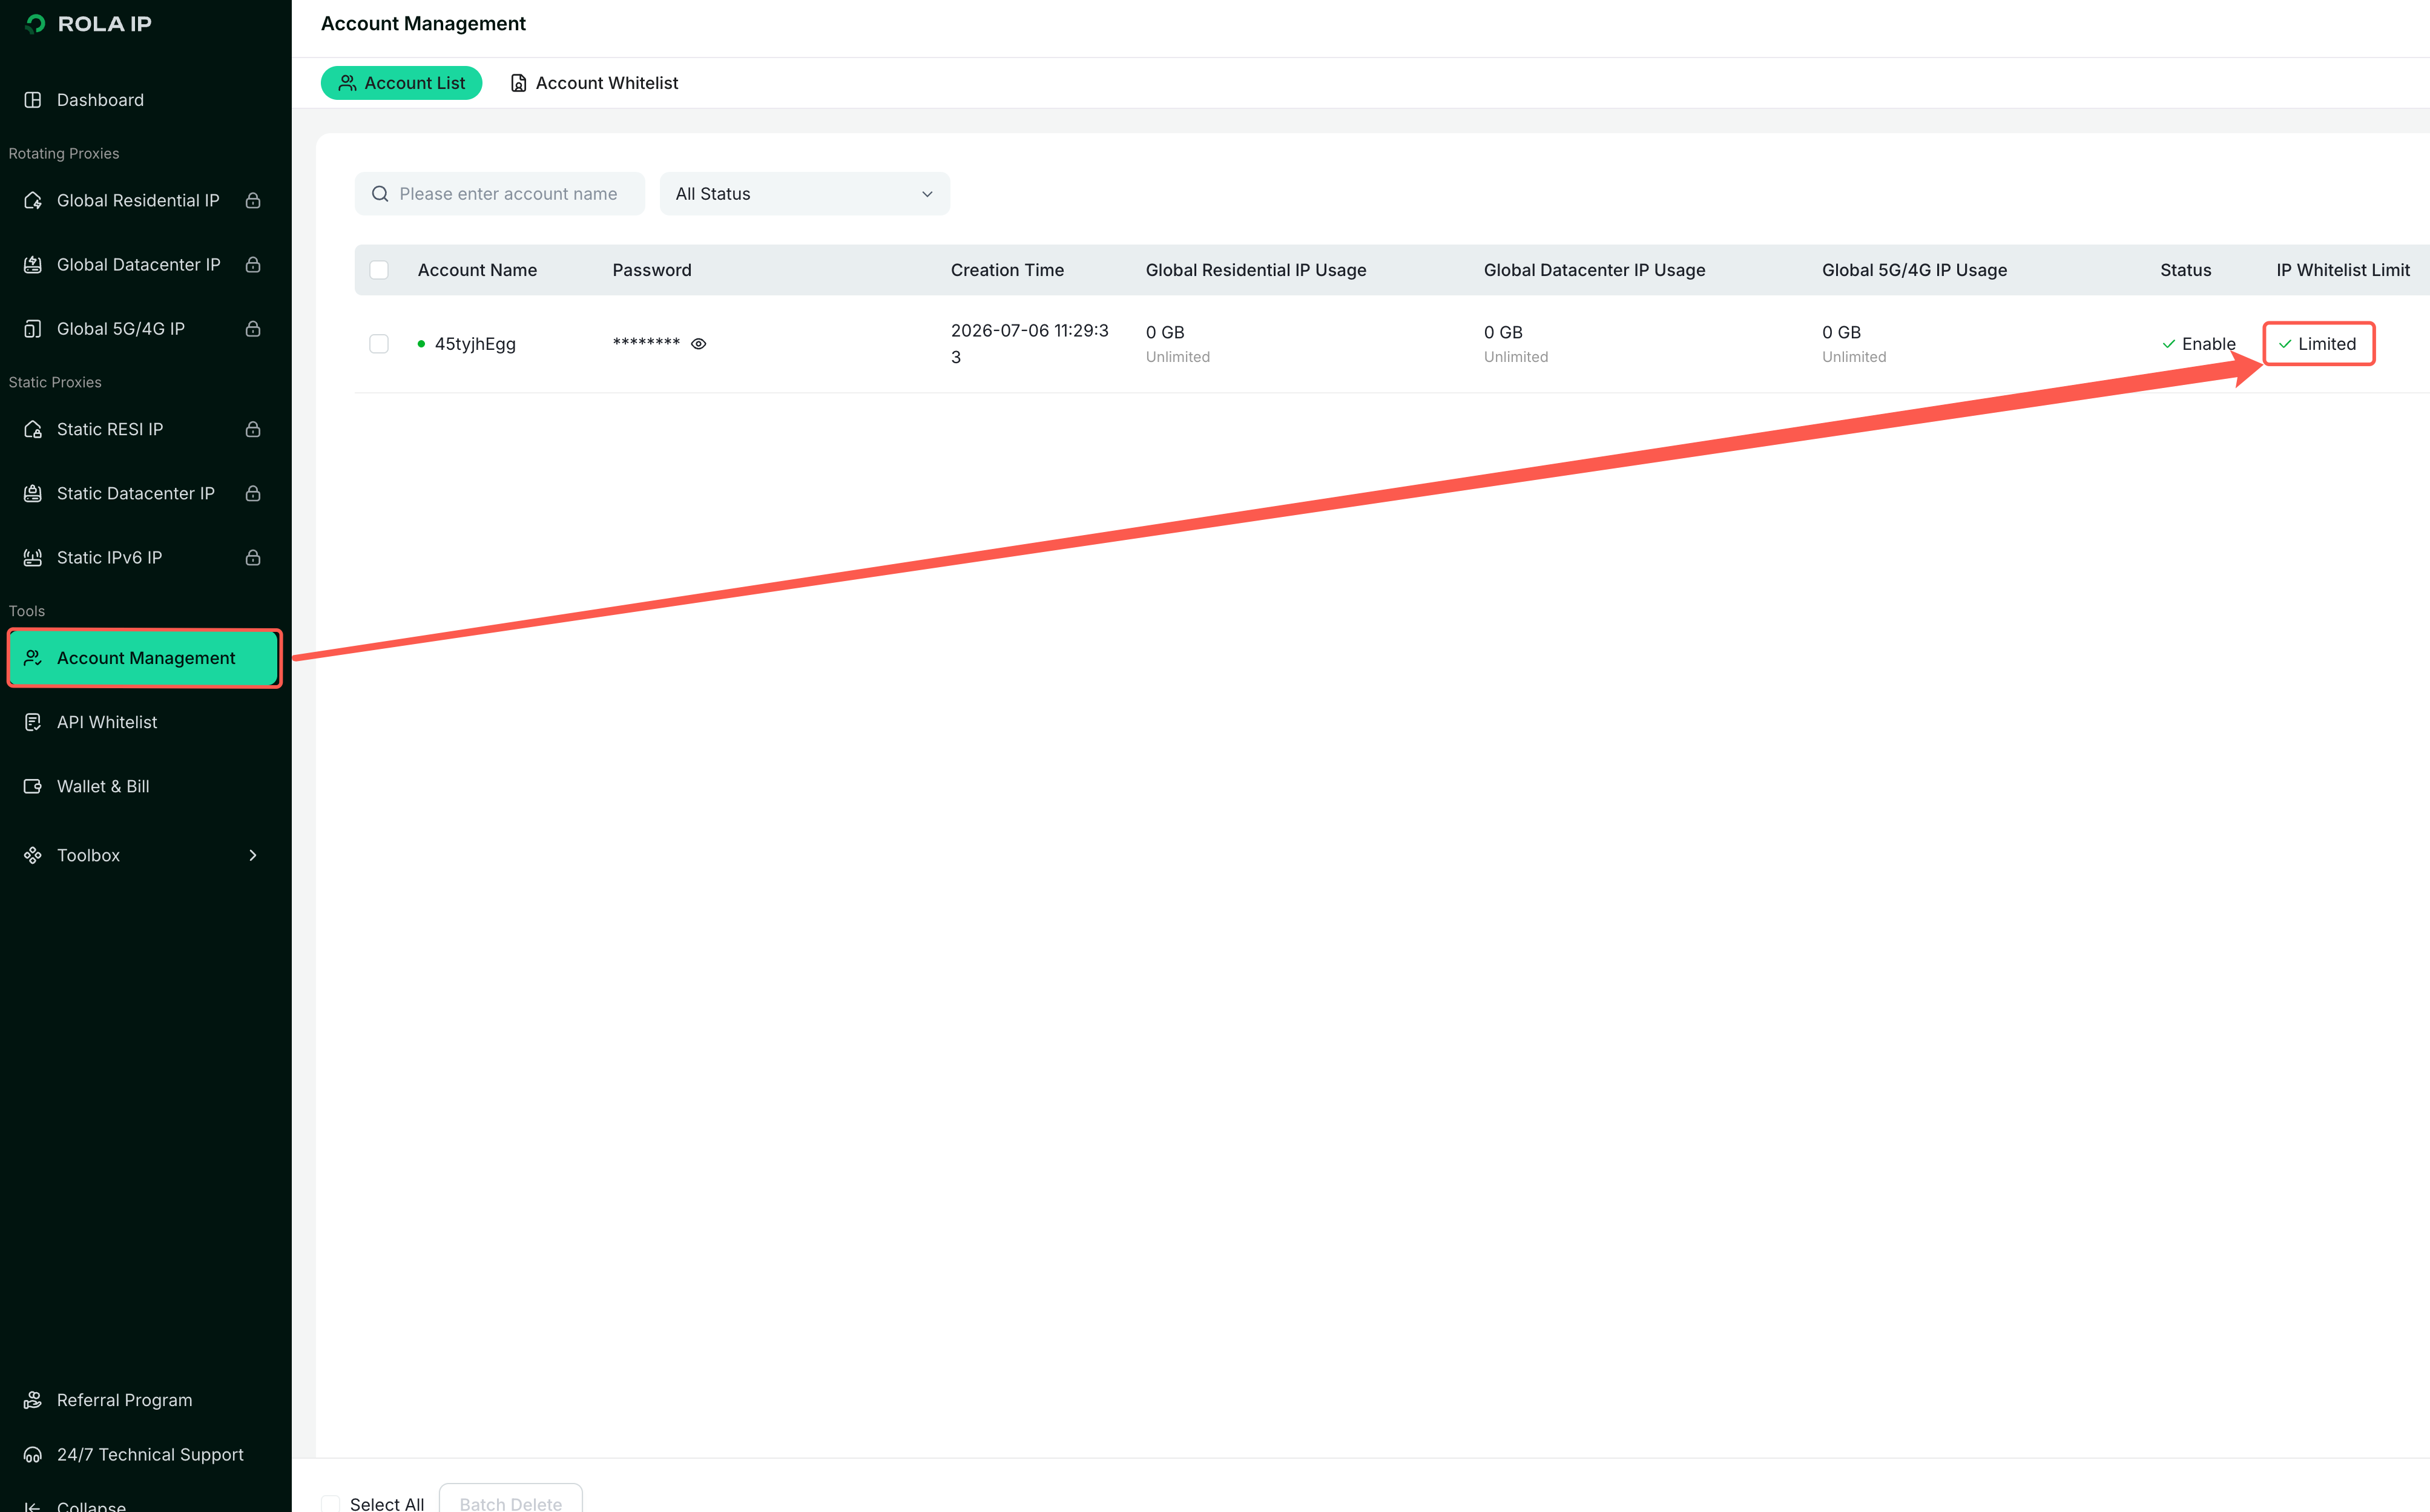Click the Account Management people icon
This screenshot has width=2430, height=1512.
click(x=33, y=658)
